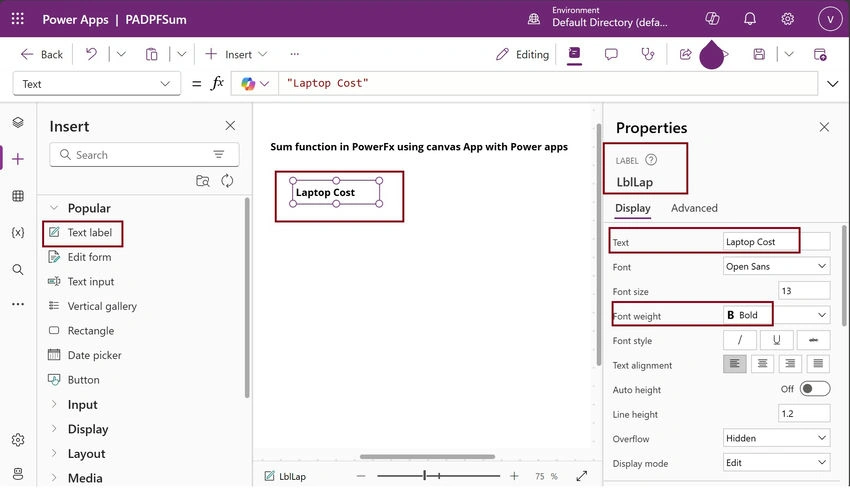
Task: Select the Laptop Cost label on canvas
Action: coord(336,192)
